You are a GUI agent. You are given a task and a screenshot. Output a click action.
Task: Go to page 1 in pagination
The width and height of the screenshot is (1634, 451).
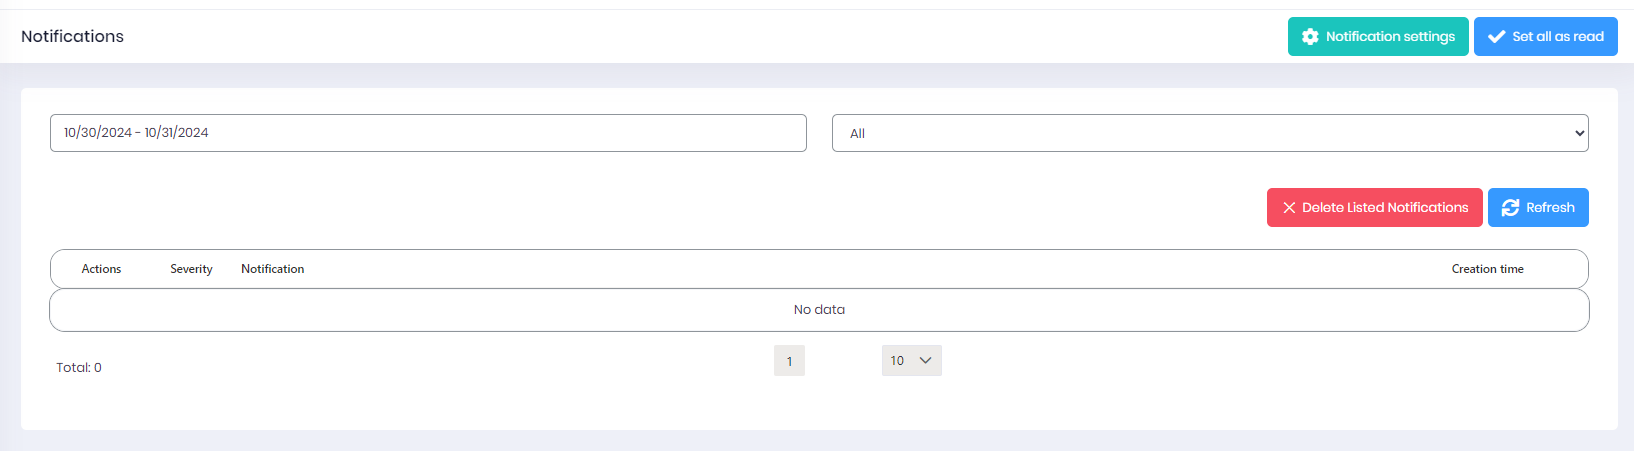point(789,361)
